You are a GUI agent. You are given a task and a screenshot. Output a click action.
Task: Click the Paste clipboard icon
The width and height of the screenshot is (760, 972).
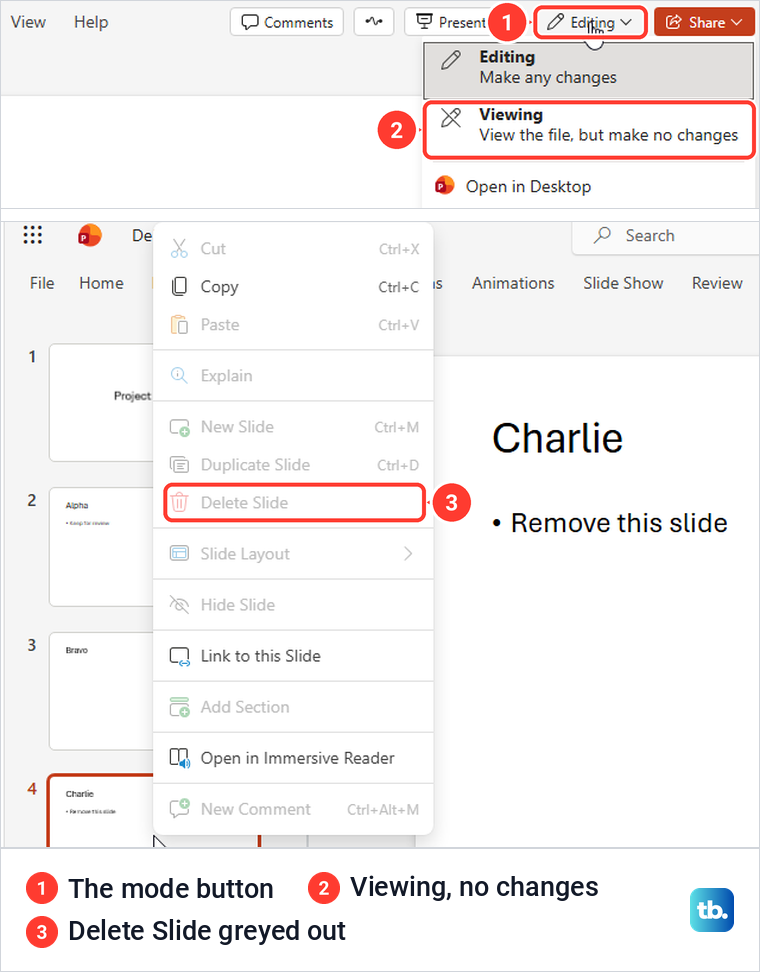[179, 324]
